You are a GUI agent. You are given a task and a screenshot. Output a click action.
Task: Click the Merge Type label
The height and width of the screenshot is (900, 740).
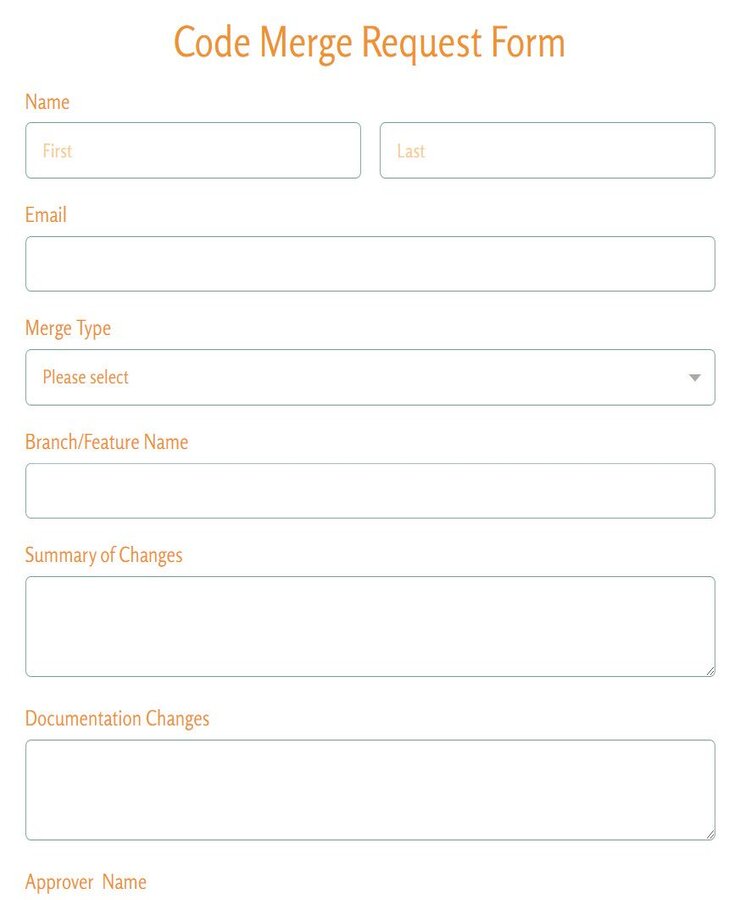(x=68, y=328)
